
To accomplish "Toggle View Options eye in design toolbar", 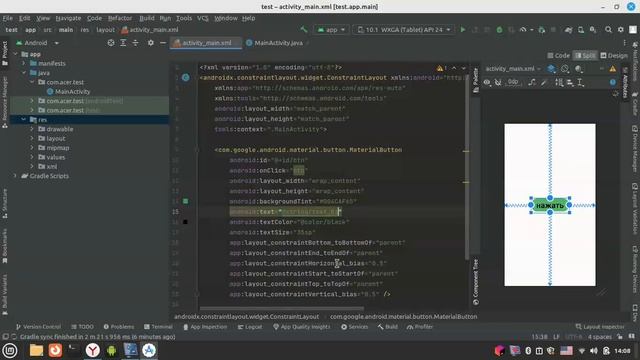I will pos(487,82).
